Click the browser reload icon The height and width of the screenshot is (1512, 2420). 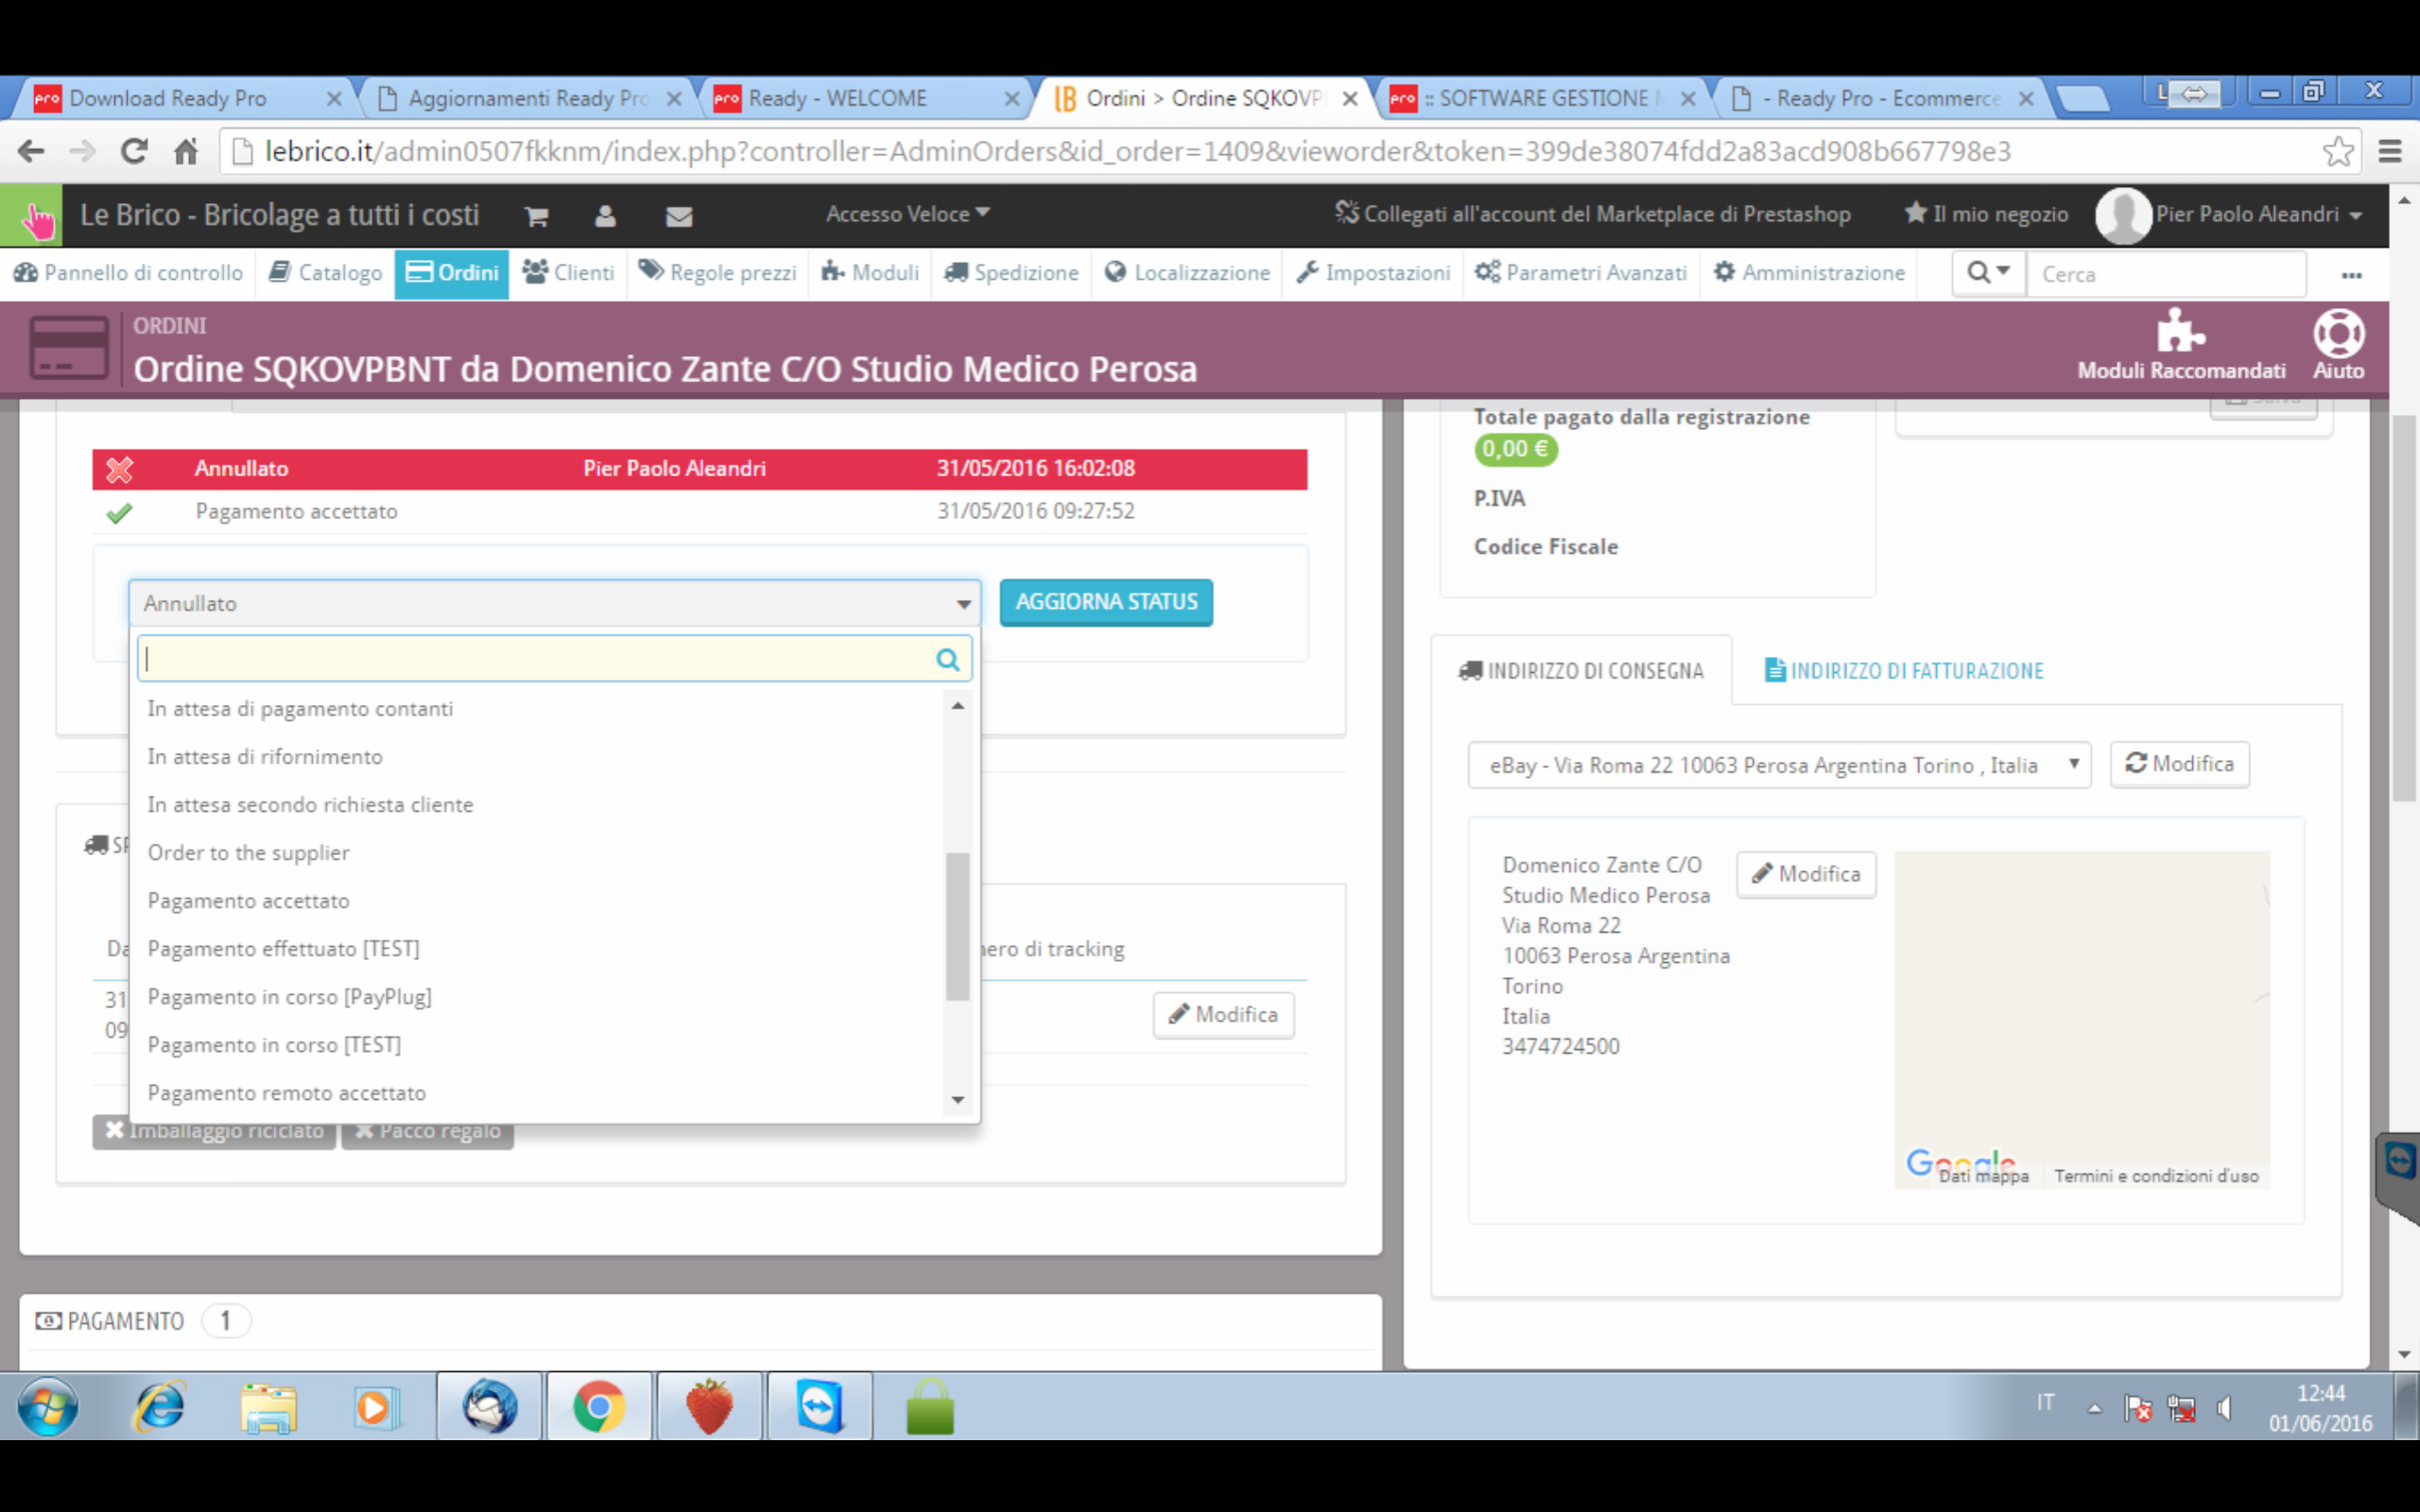(x=134, y=152)
